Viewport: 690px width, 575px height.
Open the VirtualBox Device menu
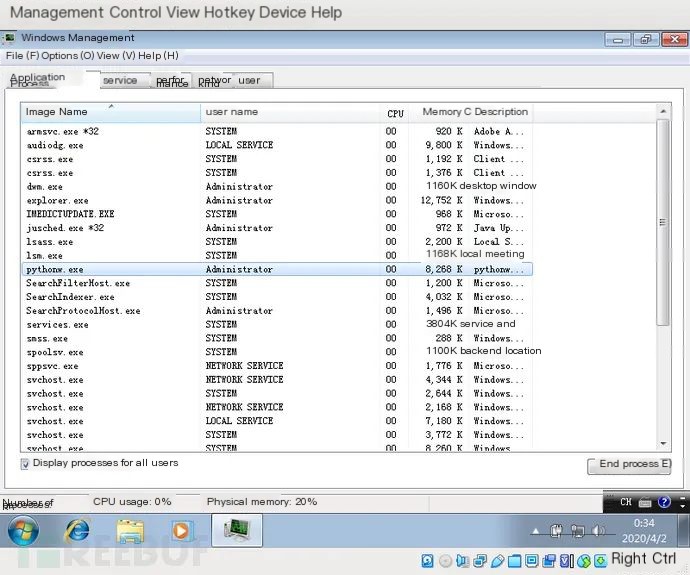click(x=283, y=12)
